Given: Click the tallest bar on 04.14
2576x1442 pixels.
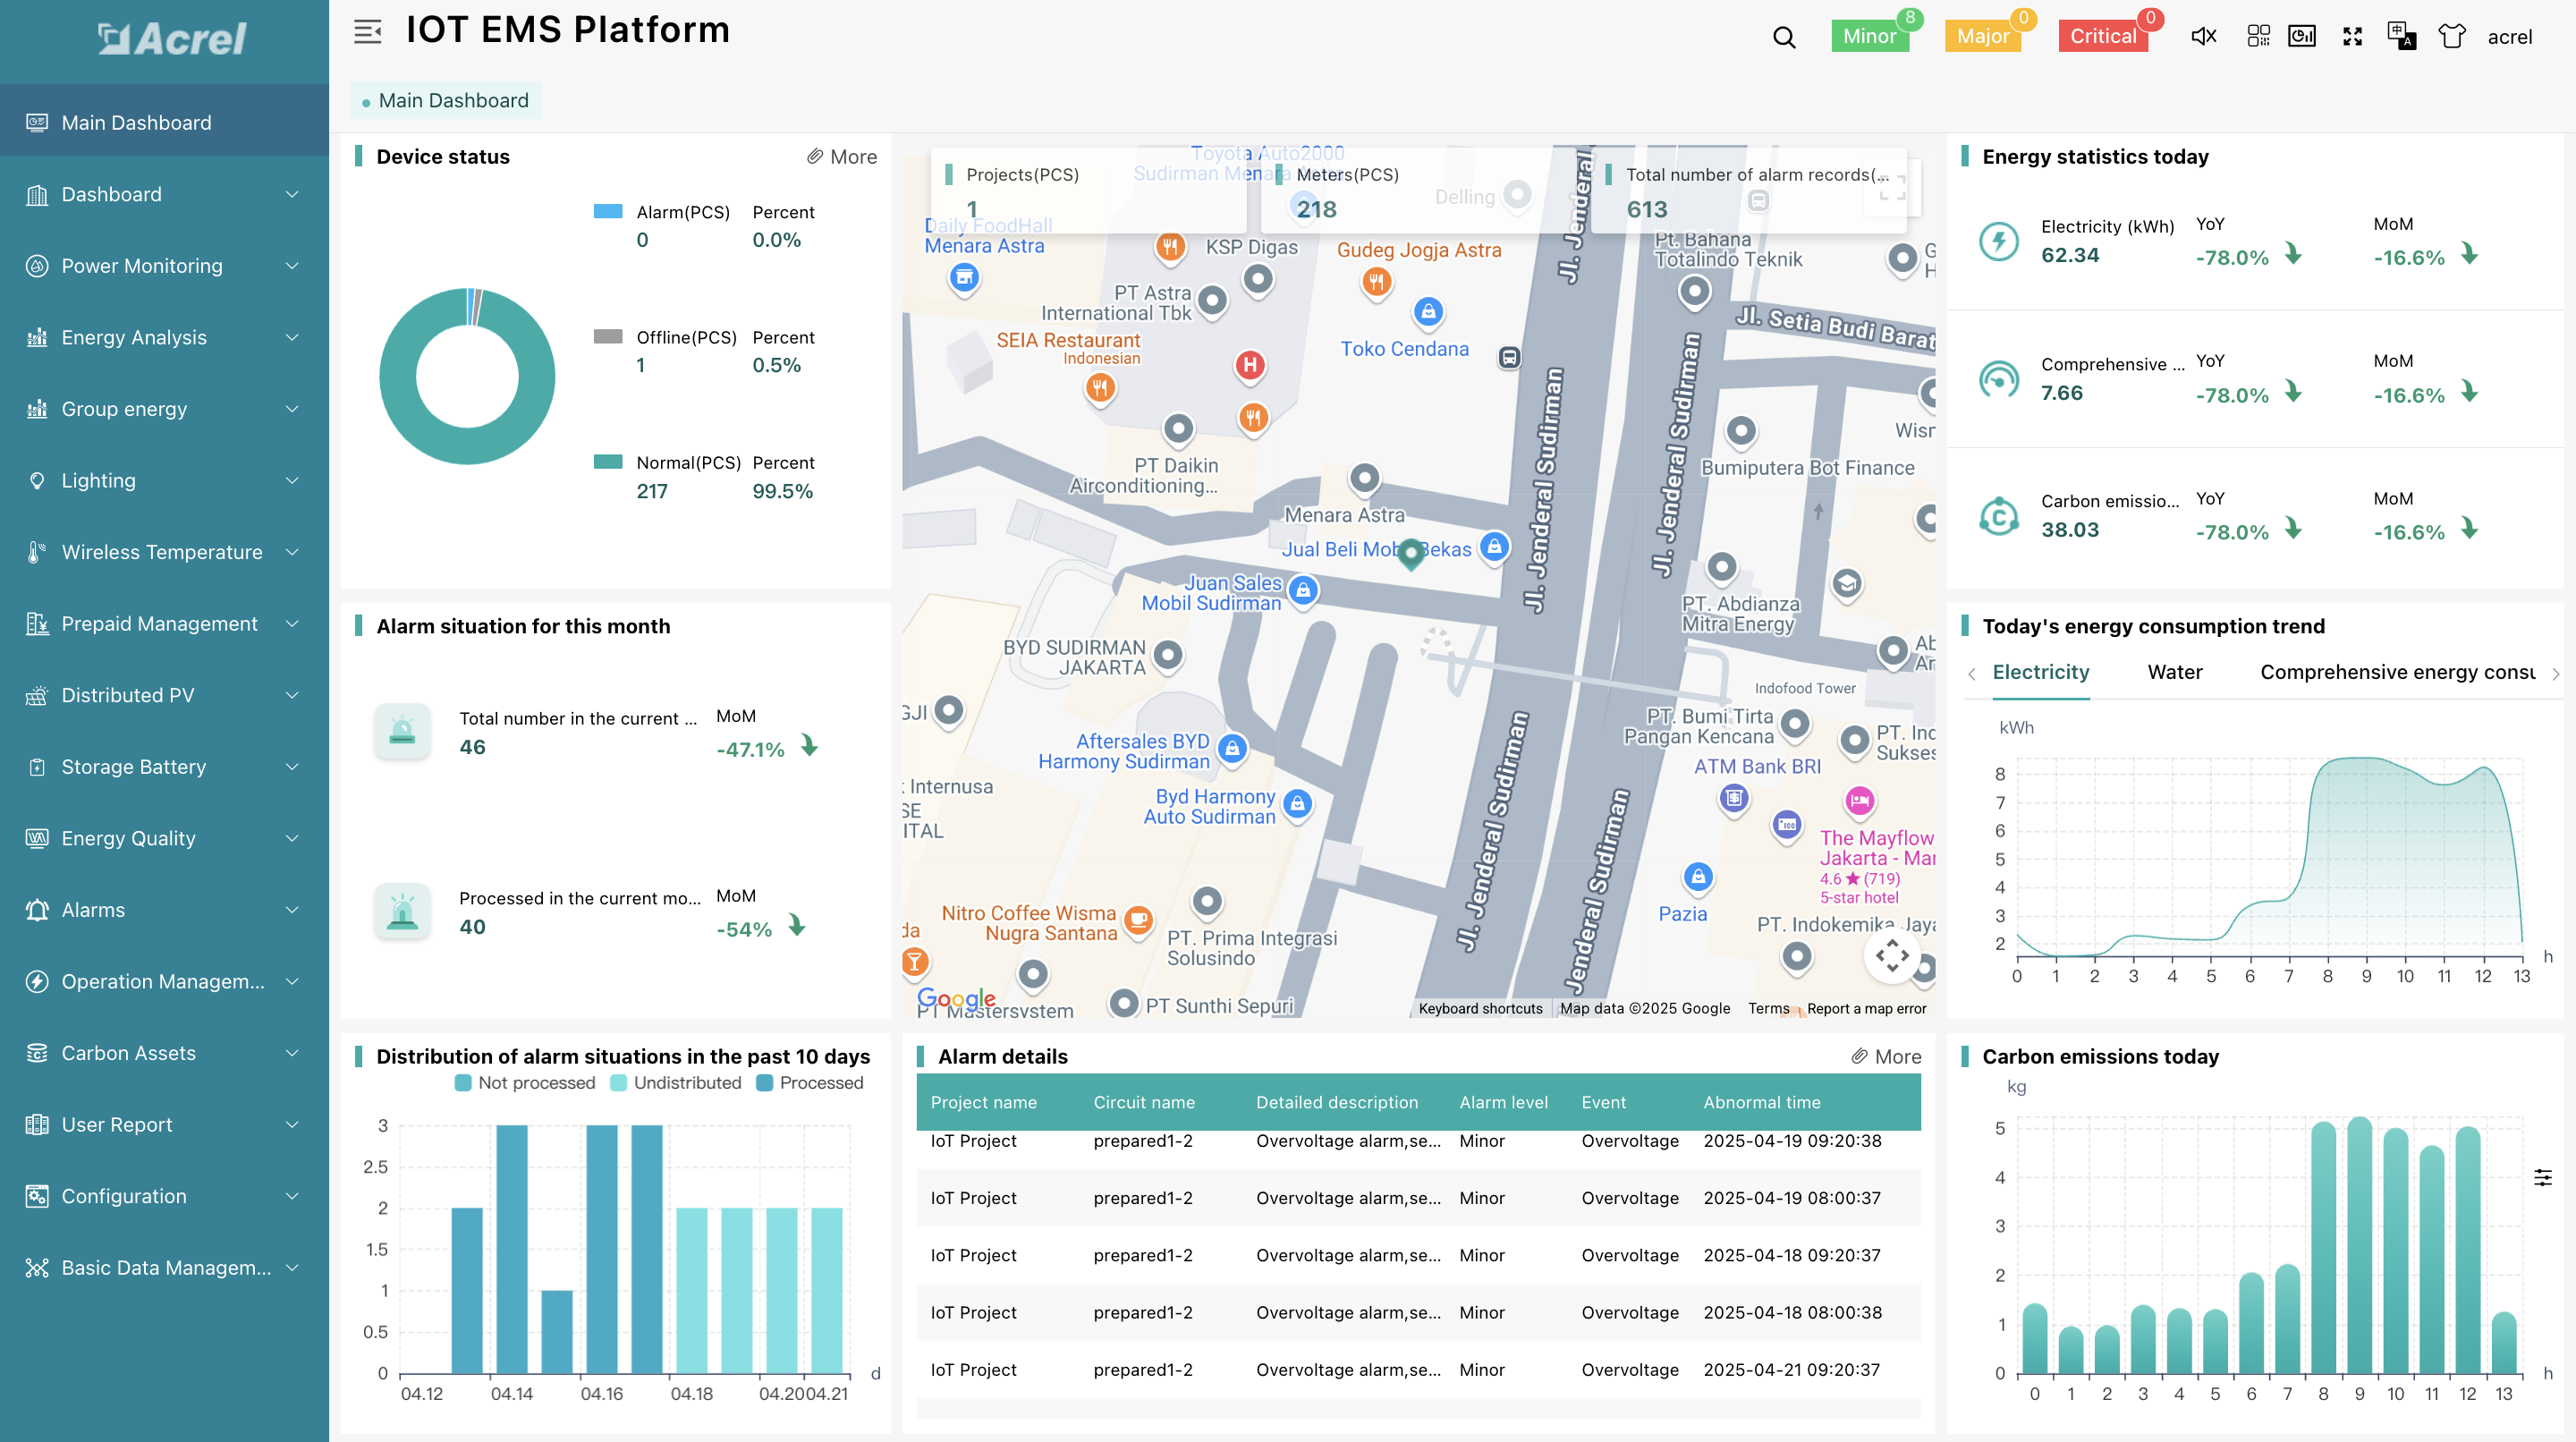Looking at the screenshot, I should (512, 1249).
